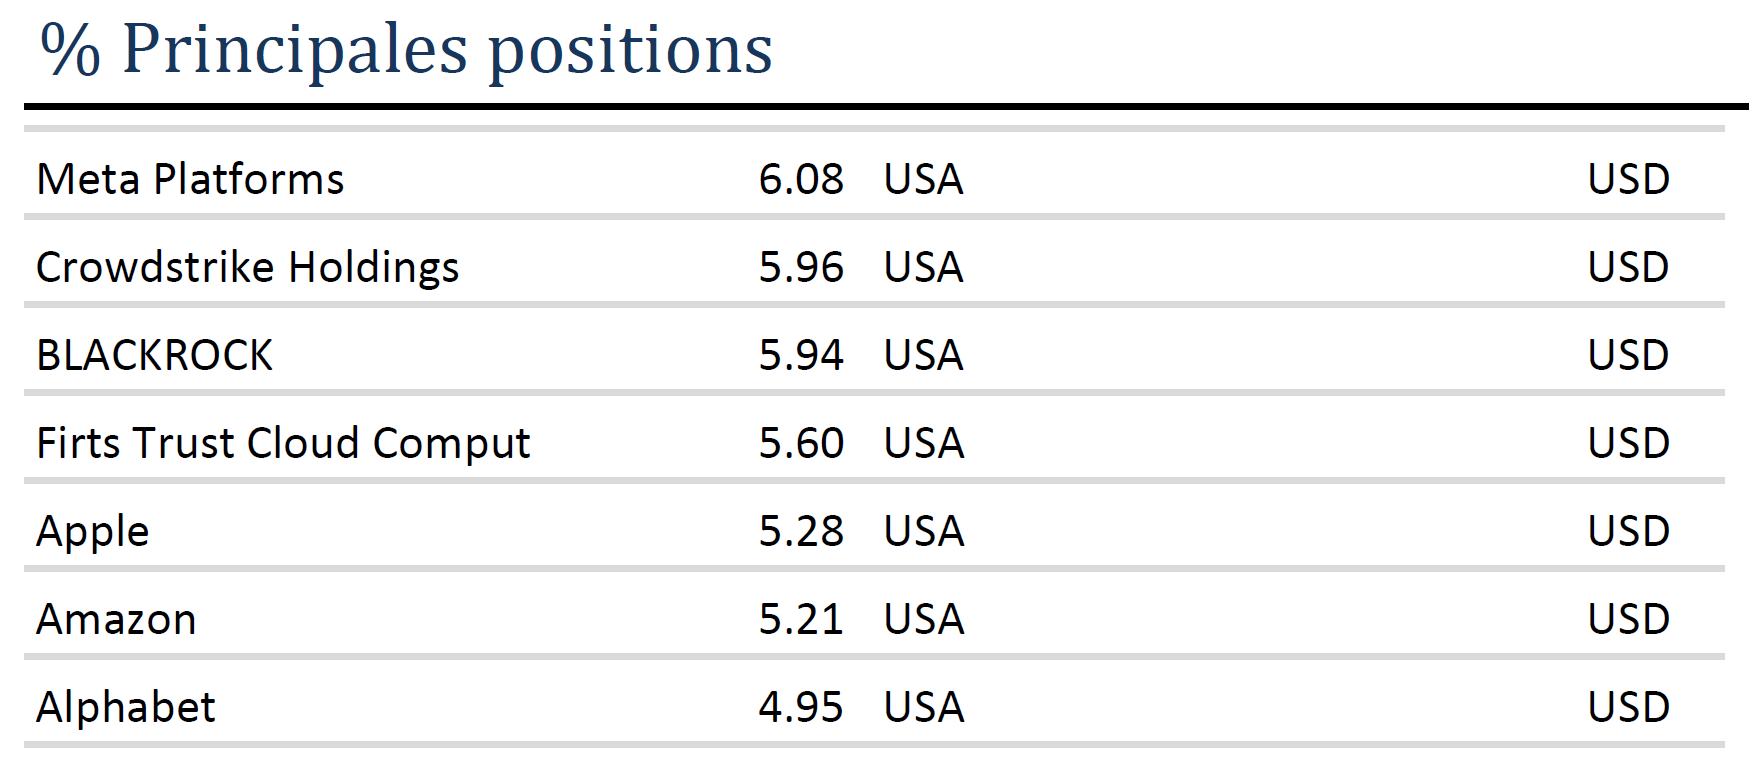
Task: Click the '% Principales positions' heading
Action: point(406,50)
